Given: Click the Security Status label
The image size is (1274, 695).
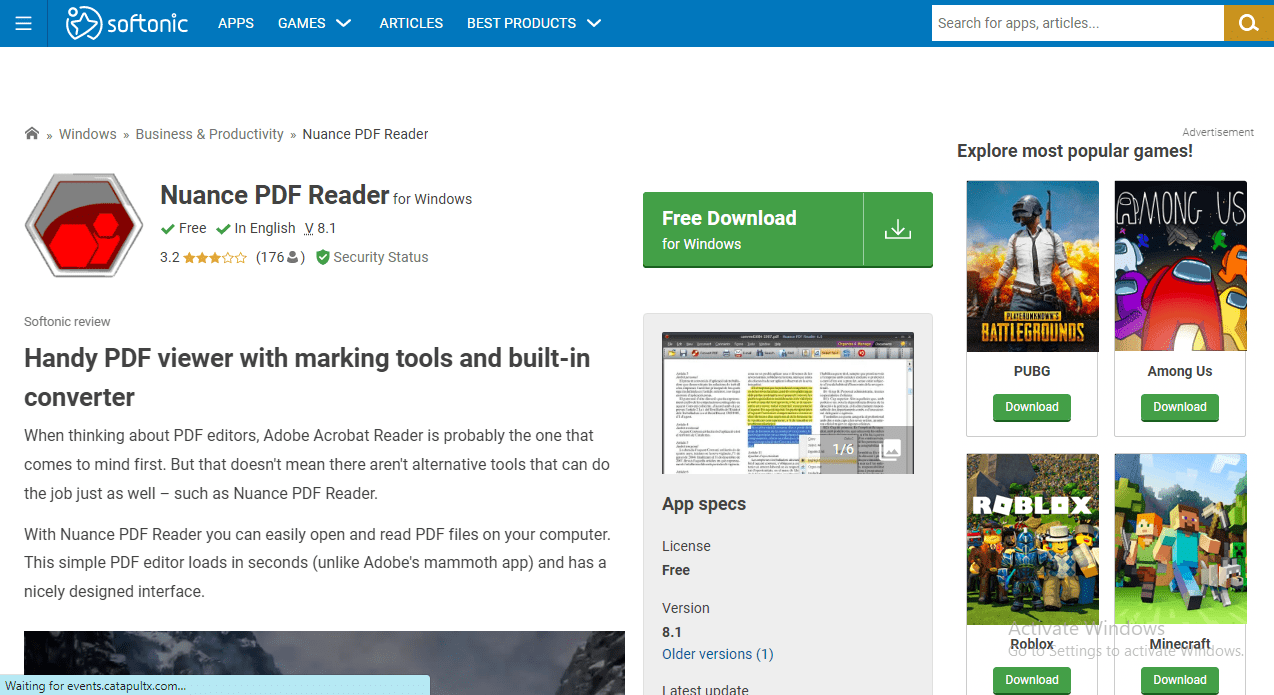Looking at the screenshot, I should tap(381, 257).
